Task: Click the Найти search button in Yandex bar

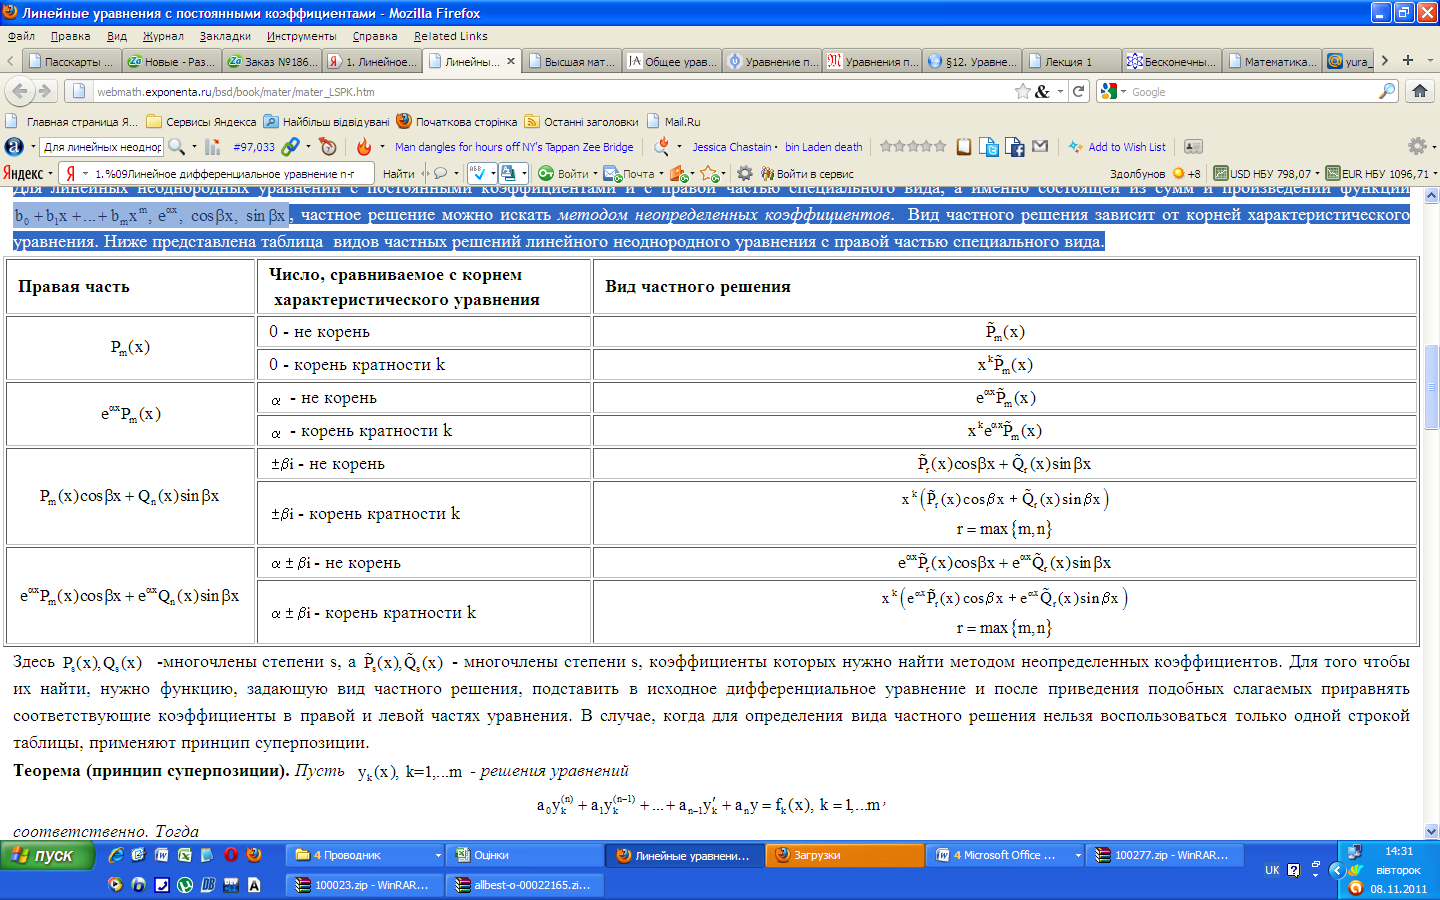Action: [x=398, y=173]
